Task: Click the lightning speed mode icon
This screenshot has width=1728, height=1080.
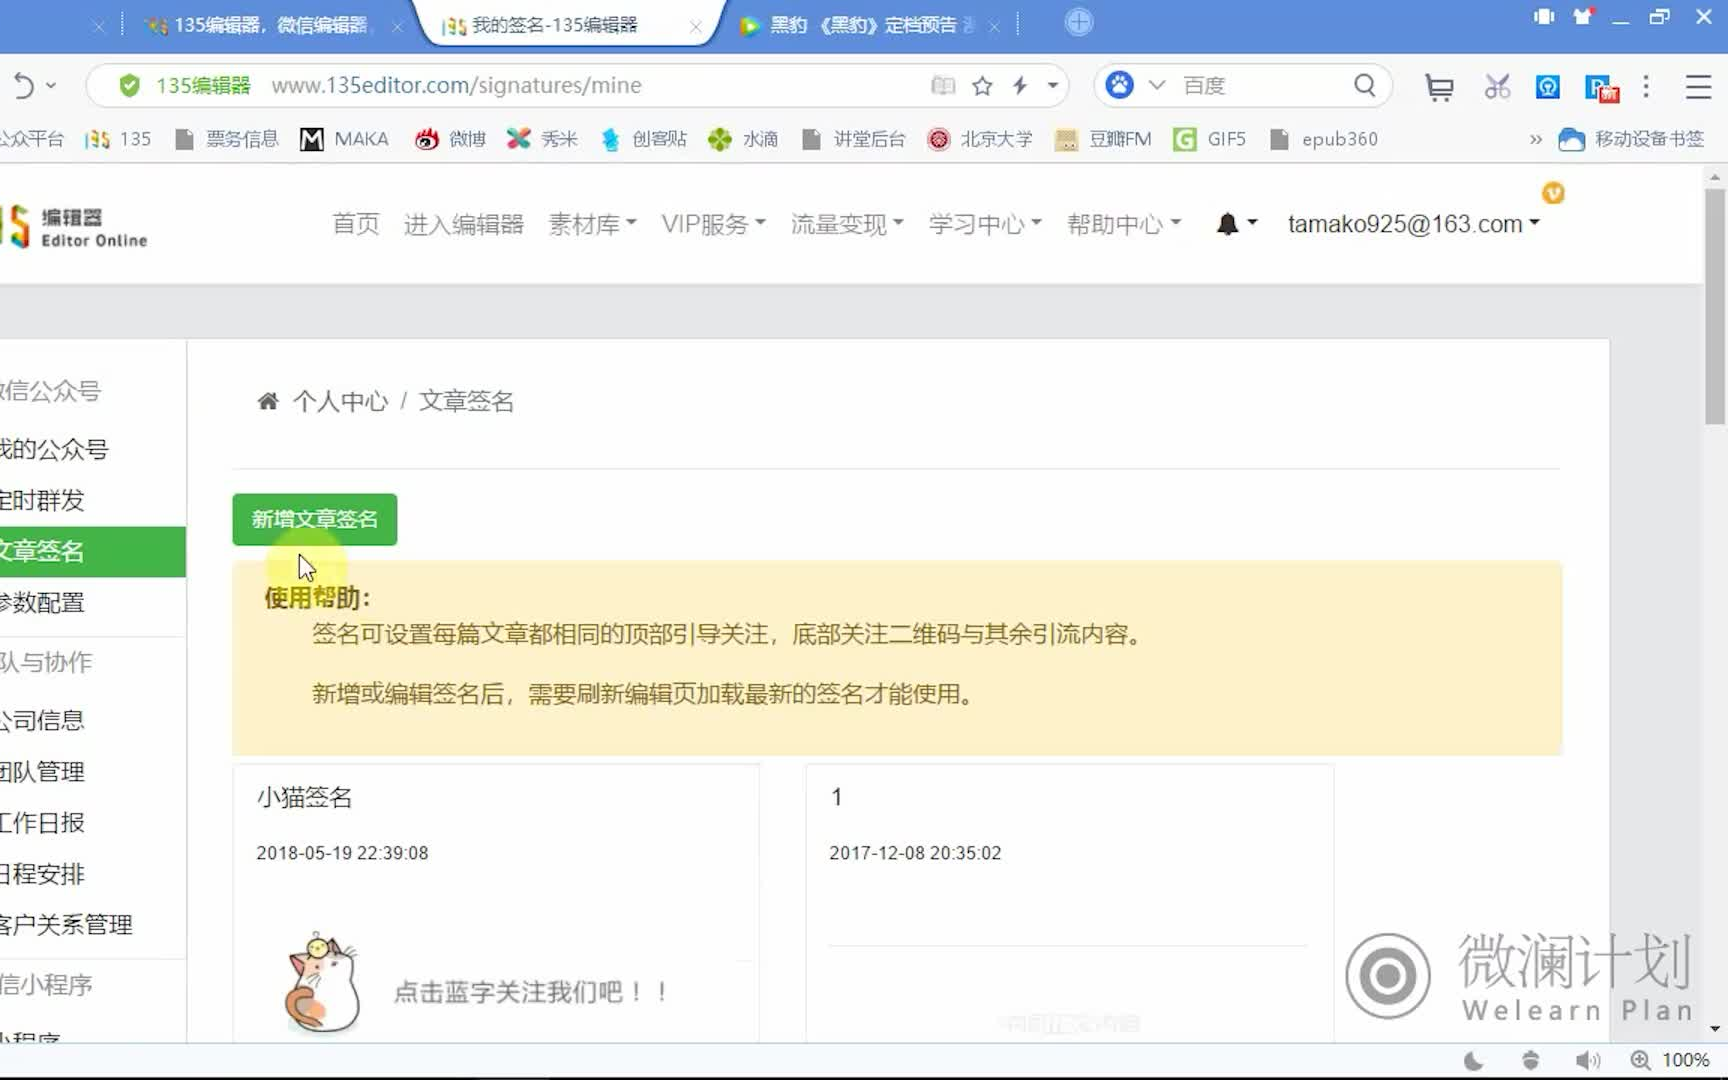Action: (x=1020, y=86)
